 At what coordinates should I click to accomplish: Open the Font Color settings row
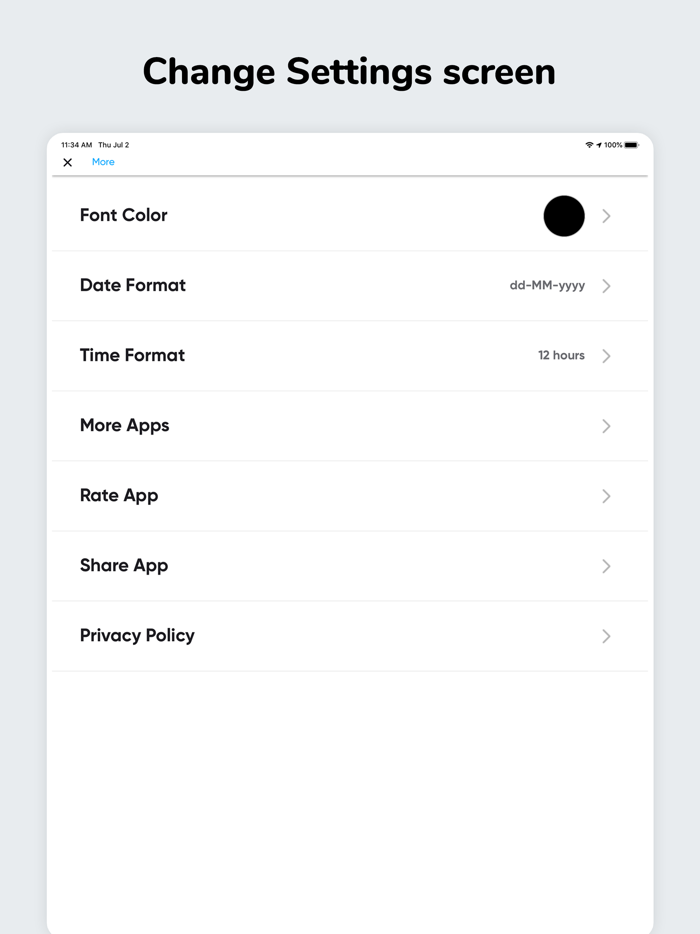click(124, 215)
